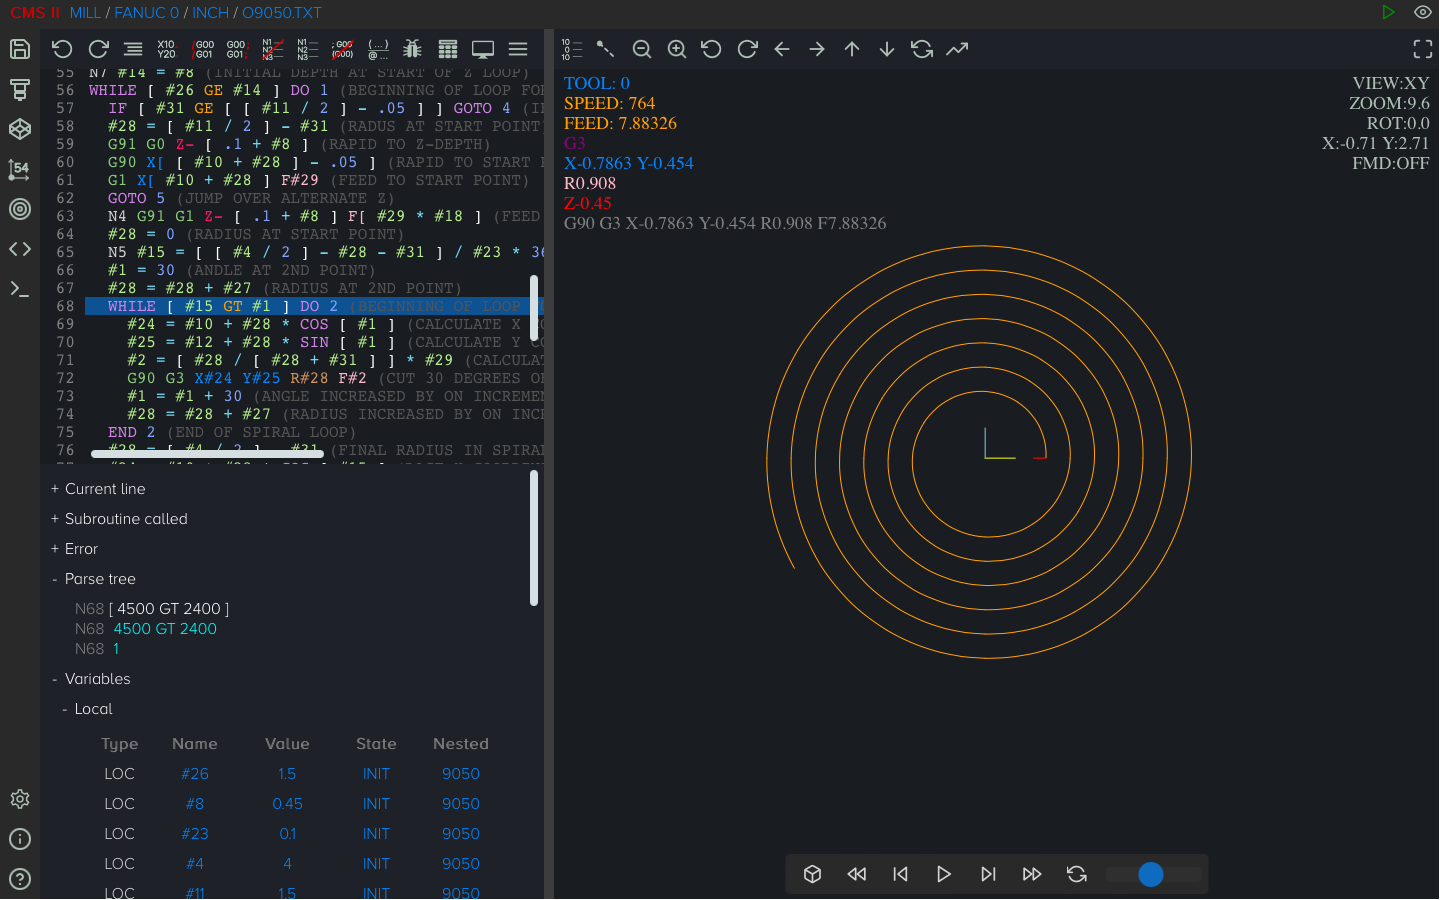This screenshot has height=900, width=1440.
Task: Toggle the eye visibility icon top right
Action: (x=1422, y=12)
